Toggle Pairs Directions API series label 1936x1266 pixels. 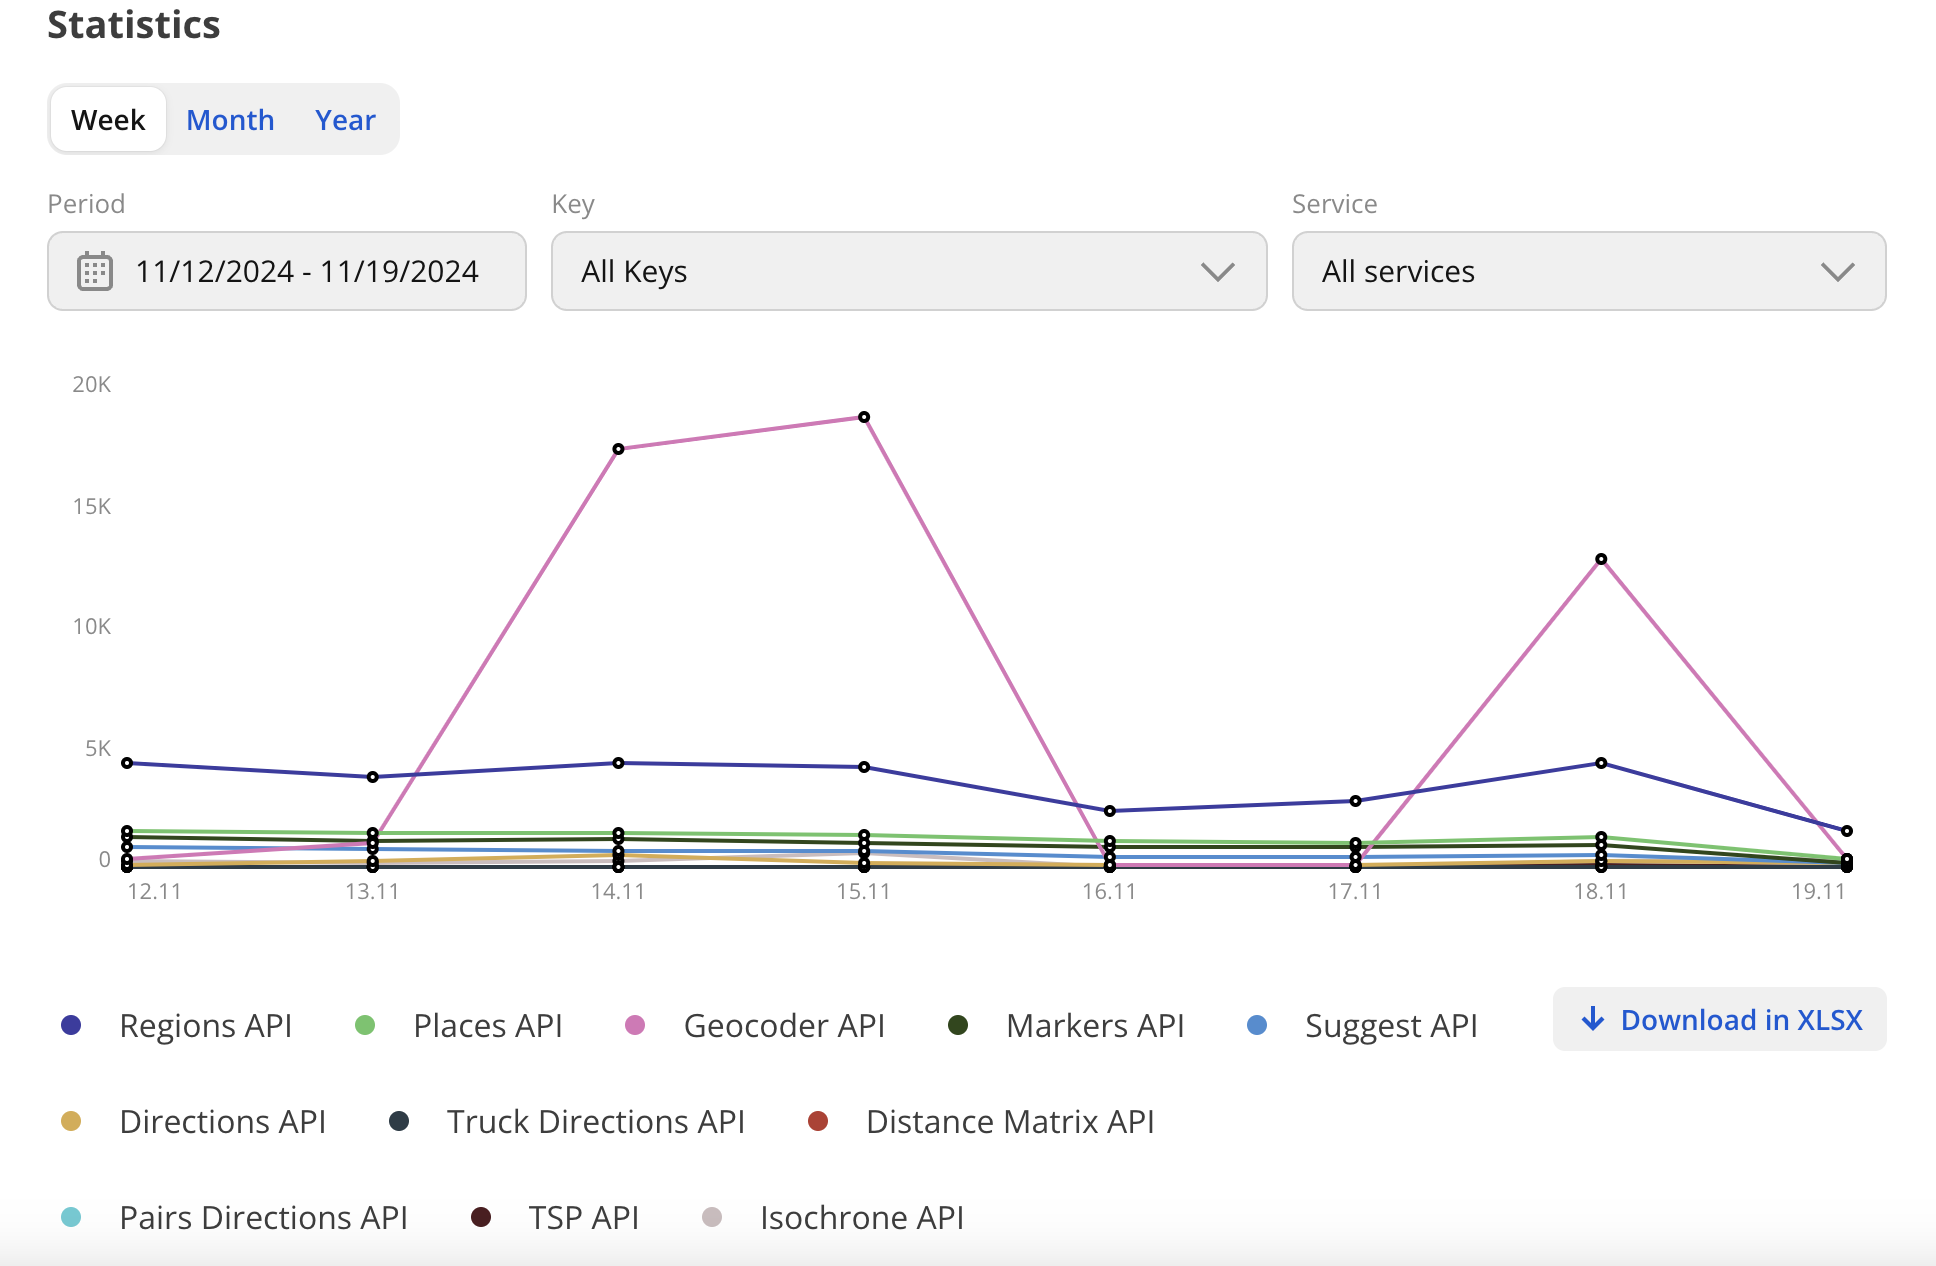[264, 1217]
